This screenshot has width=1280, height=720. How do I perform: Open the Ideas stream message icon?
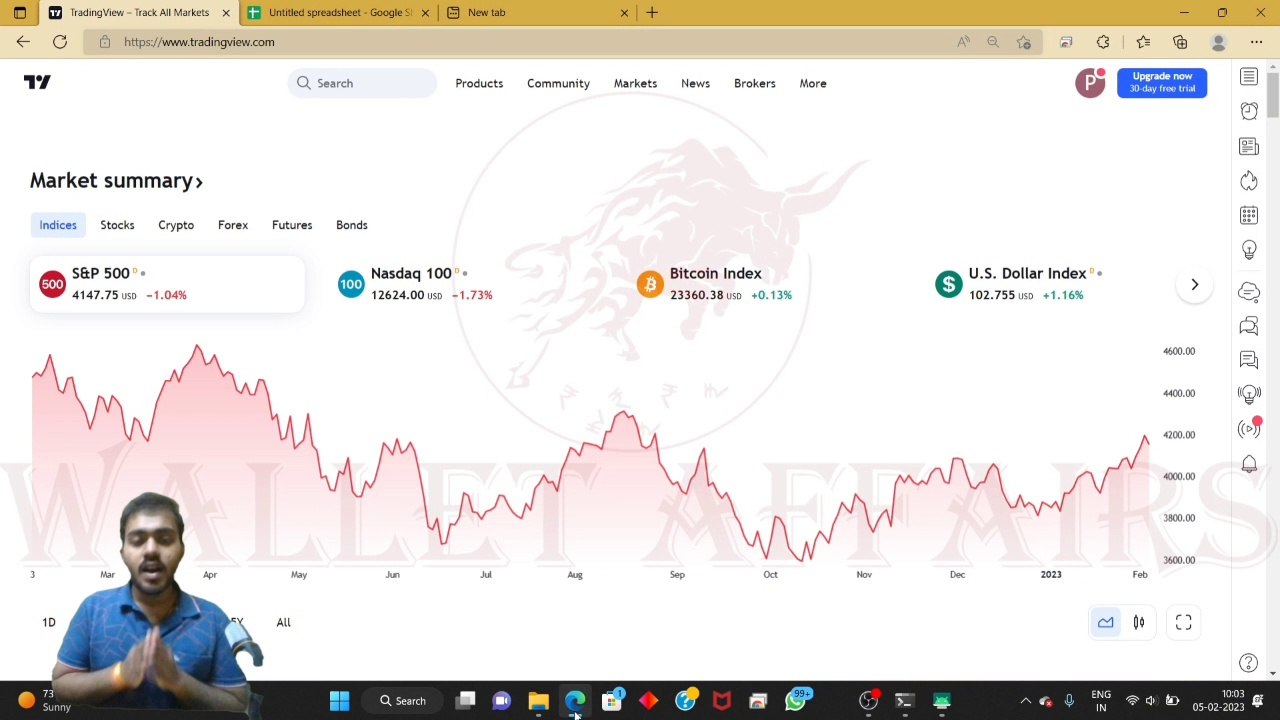tap(1249, 359)
